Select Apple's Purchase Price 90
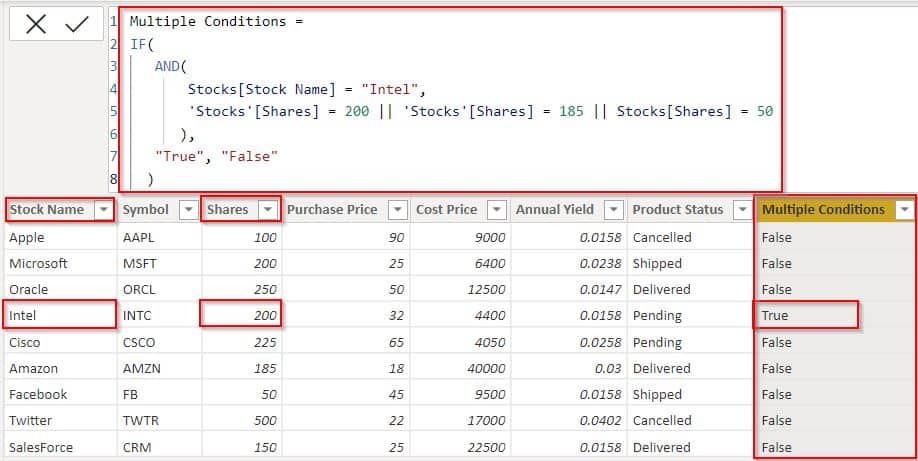The height and width of the screenshot is (461, 918). 346,237
